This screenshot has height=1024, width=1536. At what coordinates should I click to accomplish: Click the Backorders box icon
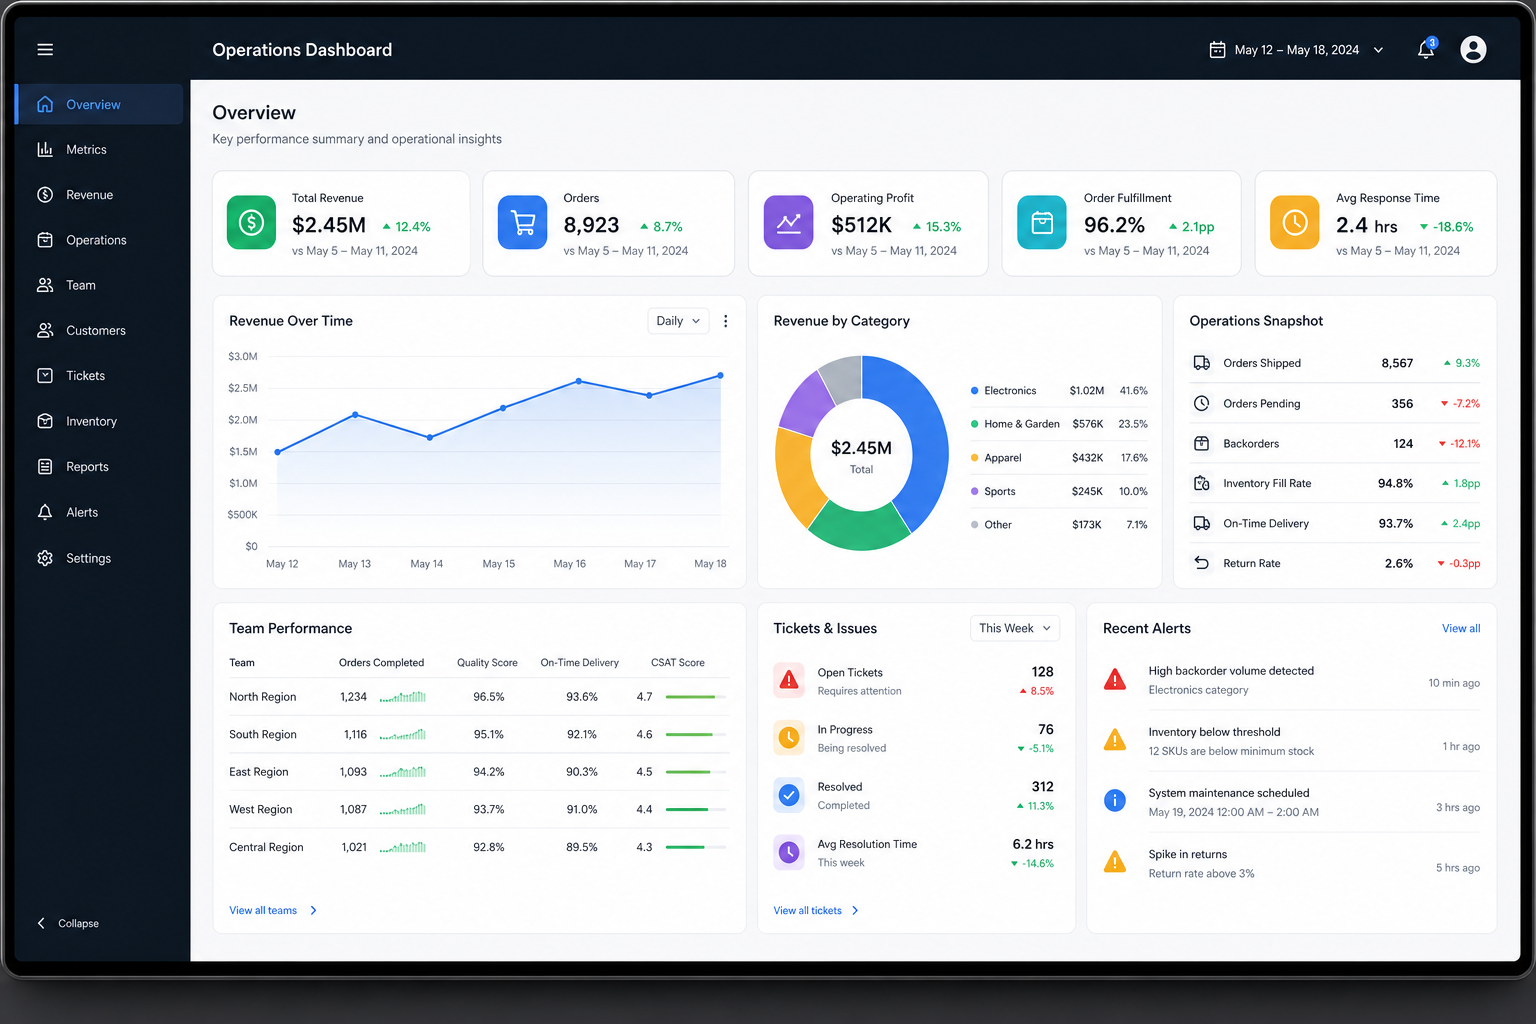point(1202,443)
